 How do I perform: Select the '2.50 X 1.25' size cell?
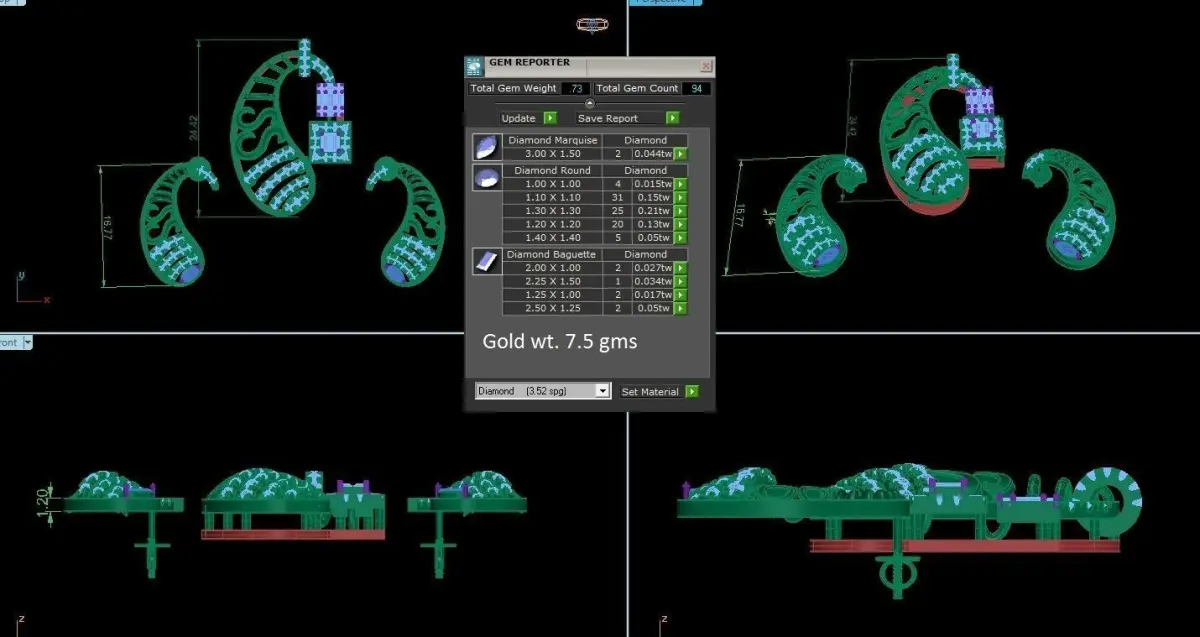click(552, 309)
